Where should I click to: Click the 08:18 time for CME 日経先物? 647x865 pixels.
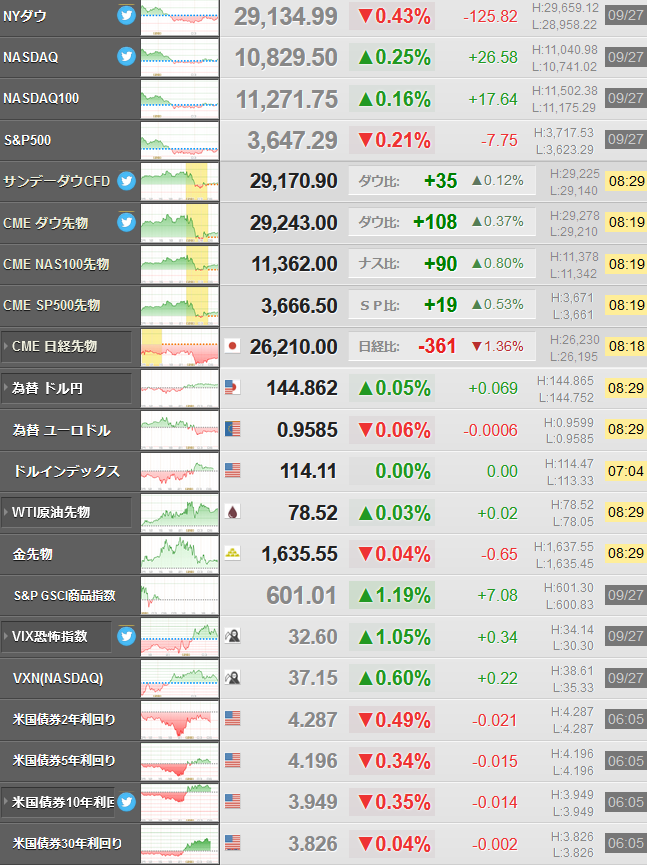pyautogui.click(x=625, y=346)
